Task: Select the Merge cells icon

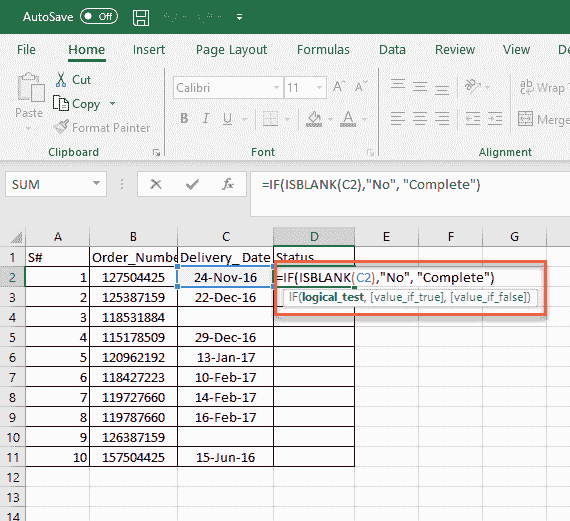Action: (x=525, y=119)
